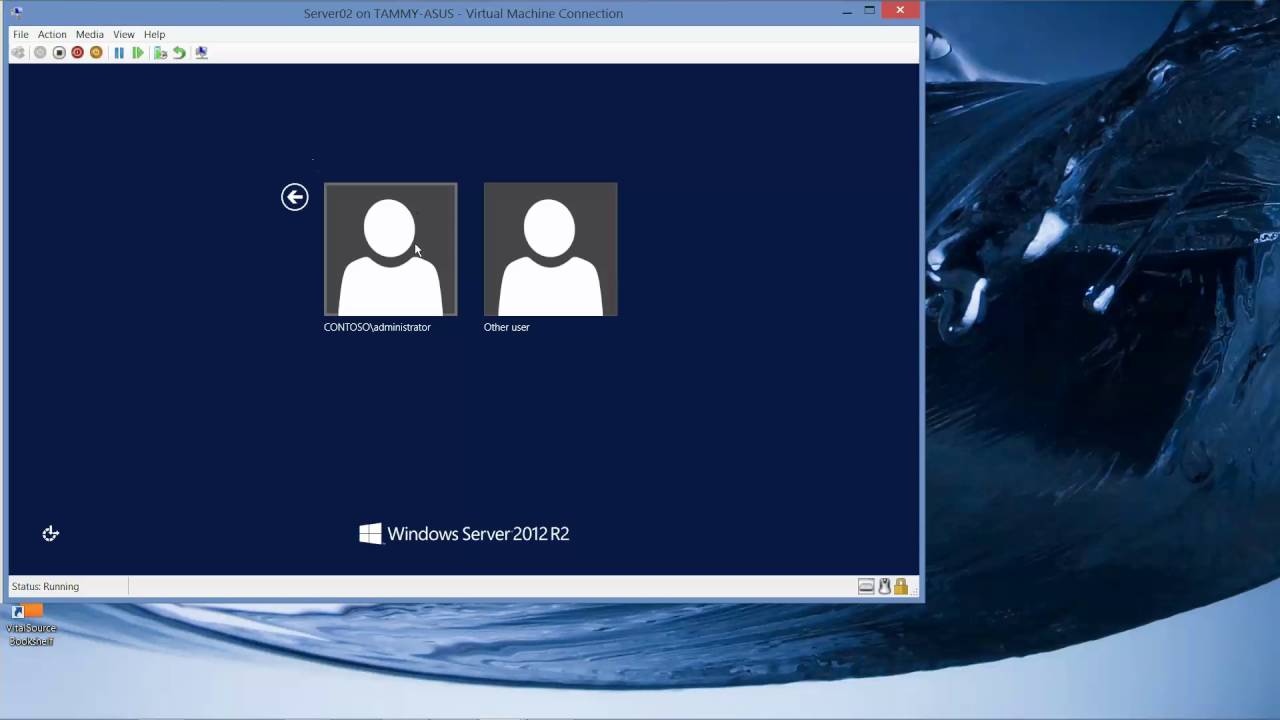Click the orange Save state toolbar icon
Viewport: 1280px width, 720px height.
click(96, 53)
